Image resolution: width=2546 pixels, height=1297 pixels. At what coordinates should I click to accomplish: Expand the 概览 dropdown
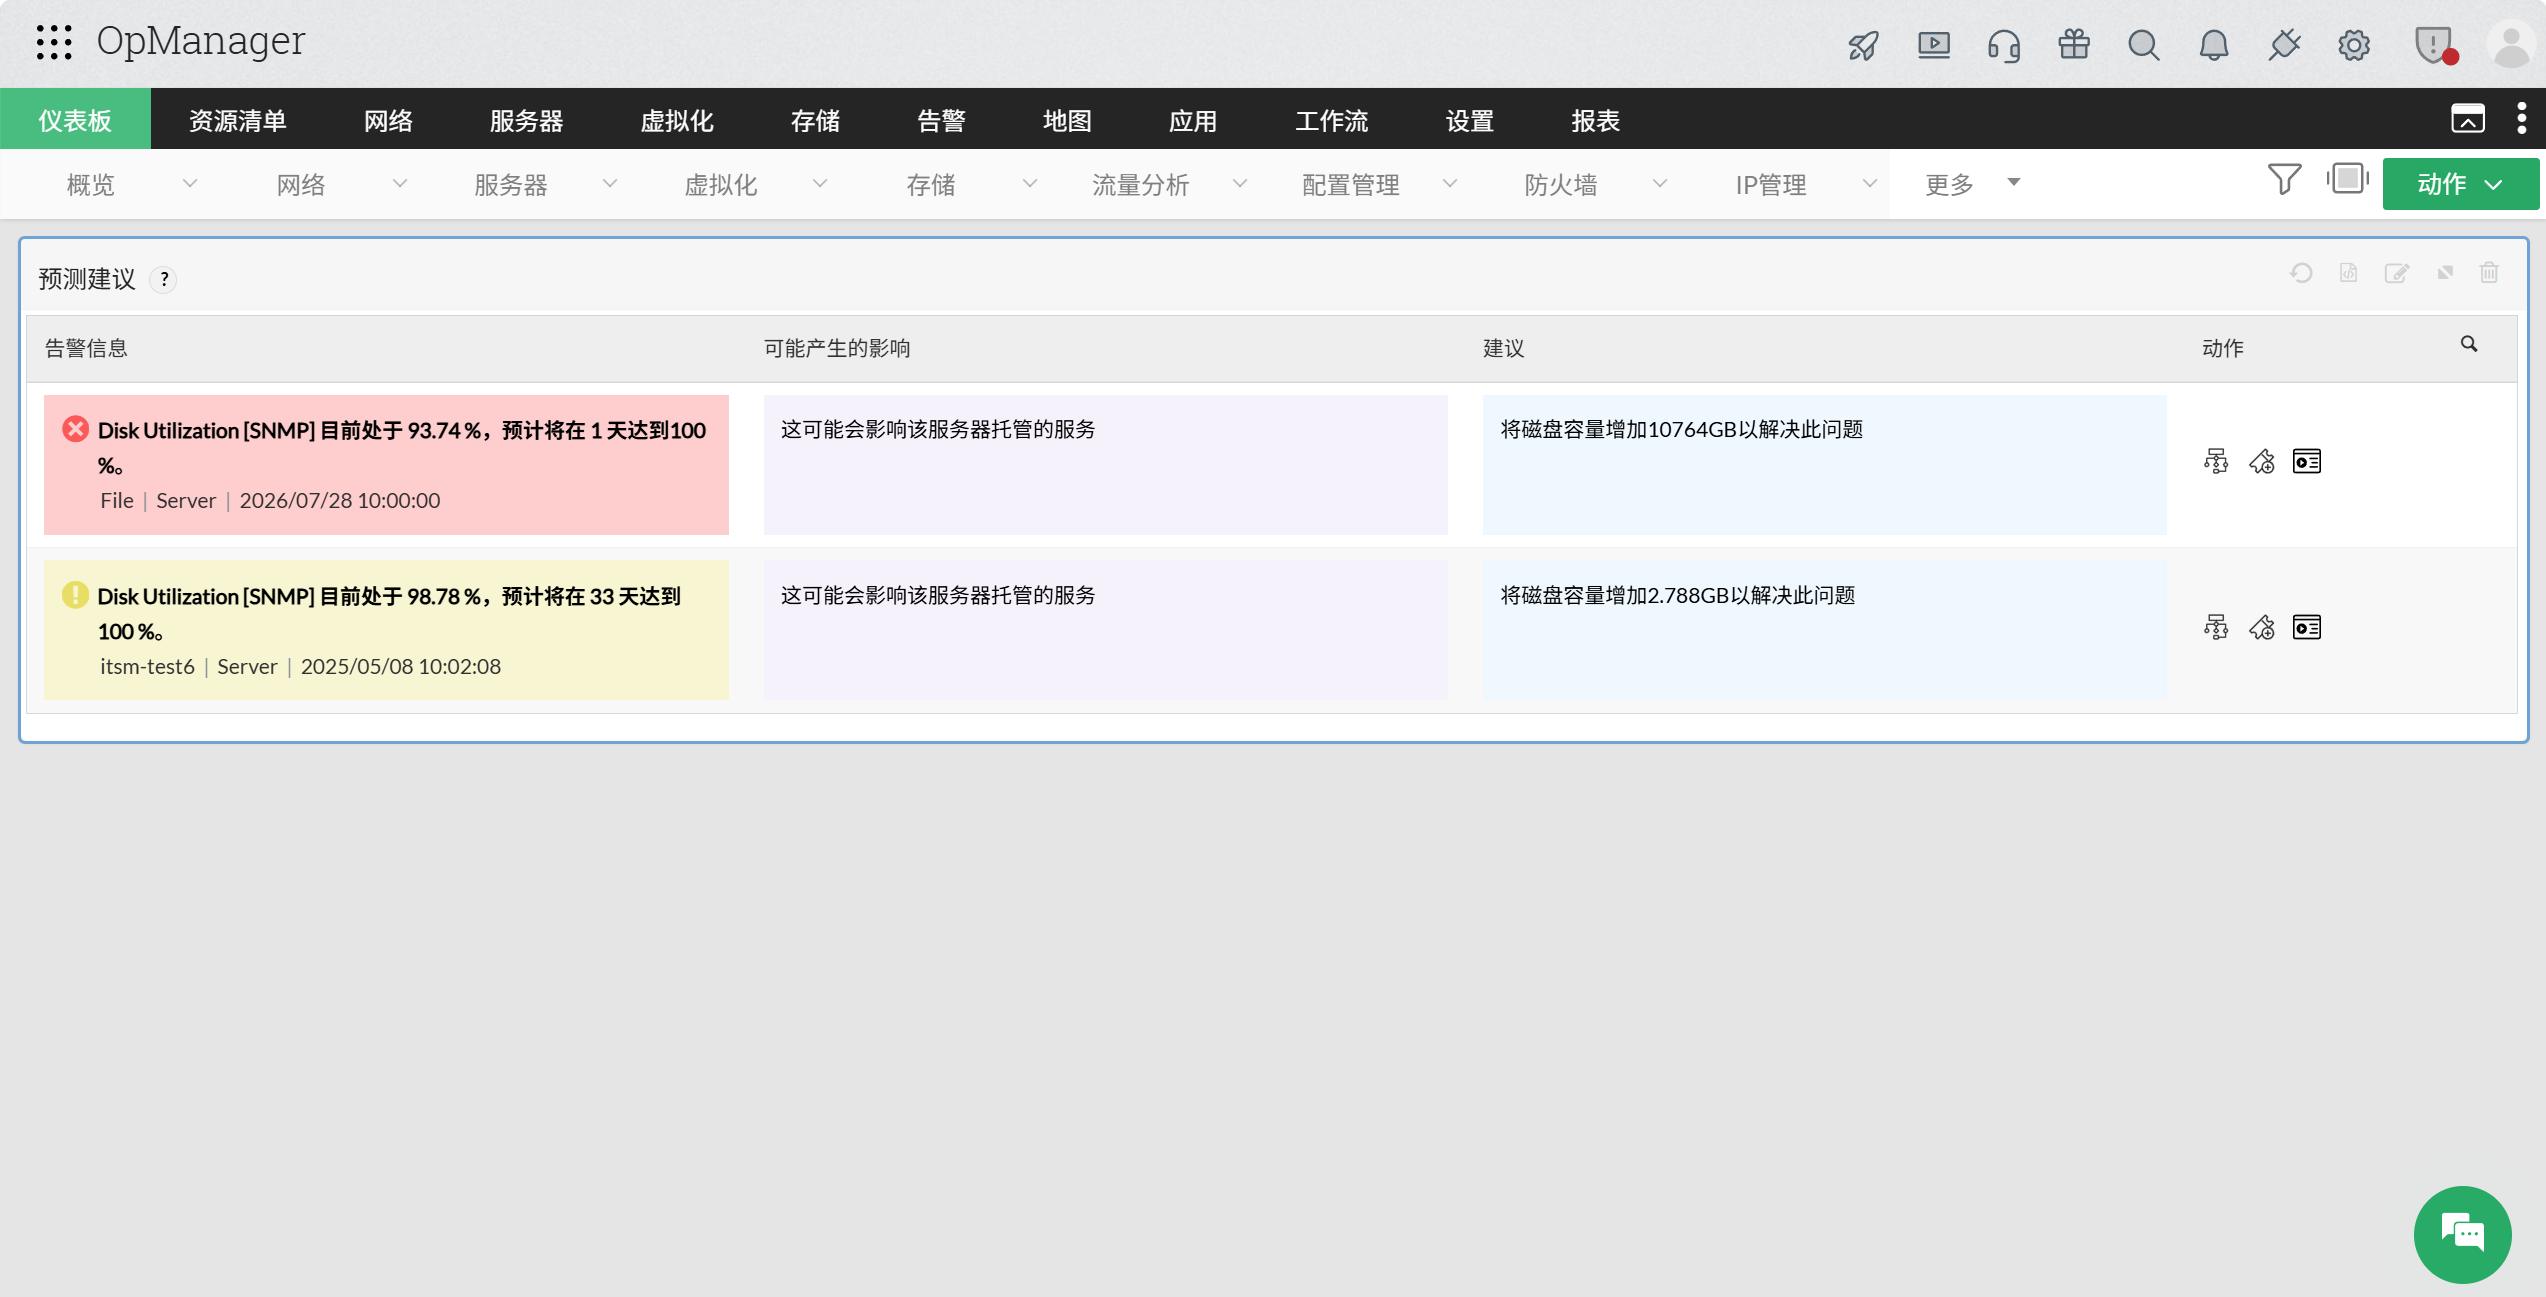[x=190, y=184]
